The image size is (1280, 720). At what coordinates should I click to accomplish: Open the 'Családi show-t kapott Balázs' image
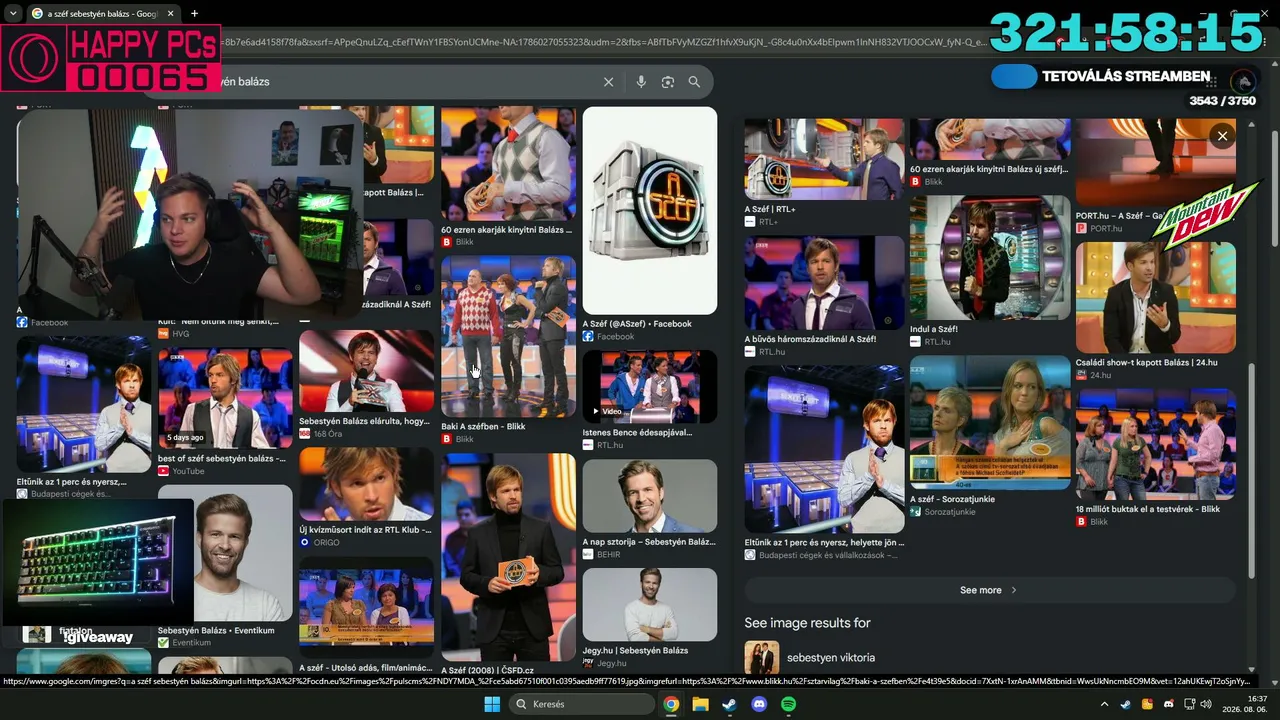point(1156,297)
